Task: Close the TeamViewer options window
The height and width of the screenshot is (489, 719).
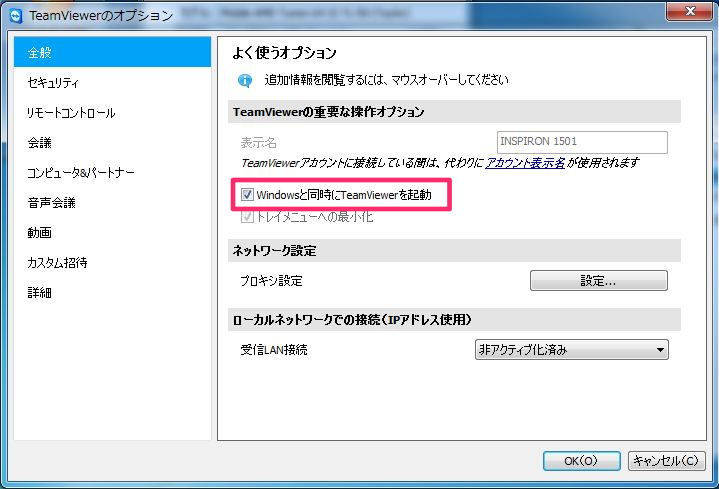Action: click(x=689, y=11)
